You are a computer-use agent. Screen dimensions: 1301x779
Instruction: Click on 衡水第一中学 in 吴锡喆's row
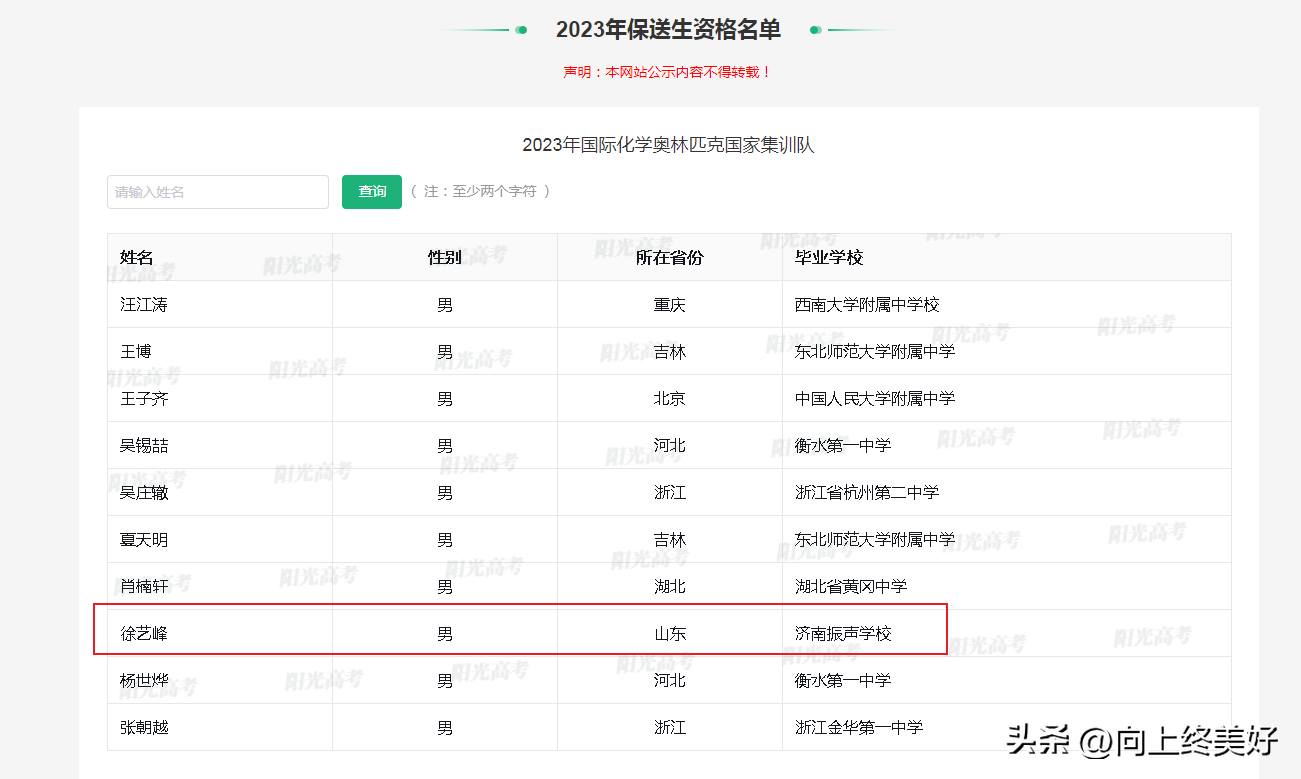842,446
